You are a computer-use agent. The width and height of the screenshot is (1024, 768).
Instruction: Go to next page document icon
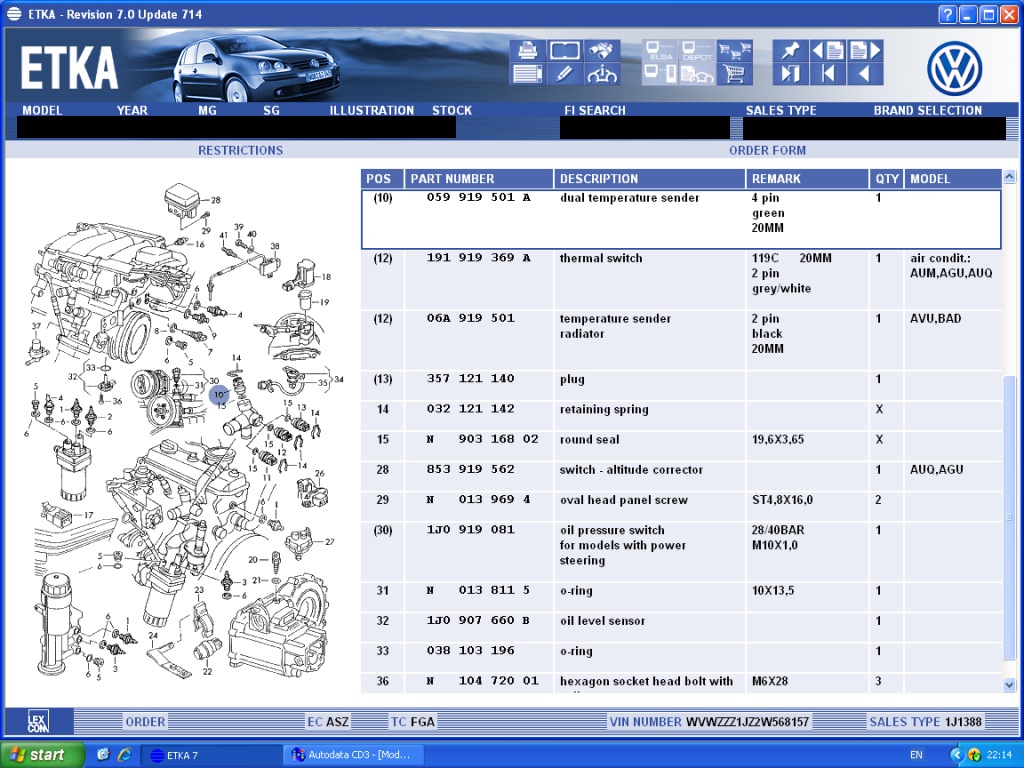point(865,50)
